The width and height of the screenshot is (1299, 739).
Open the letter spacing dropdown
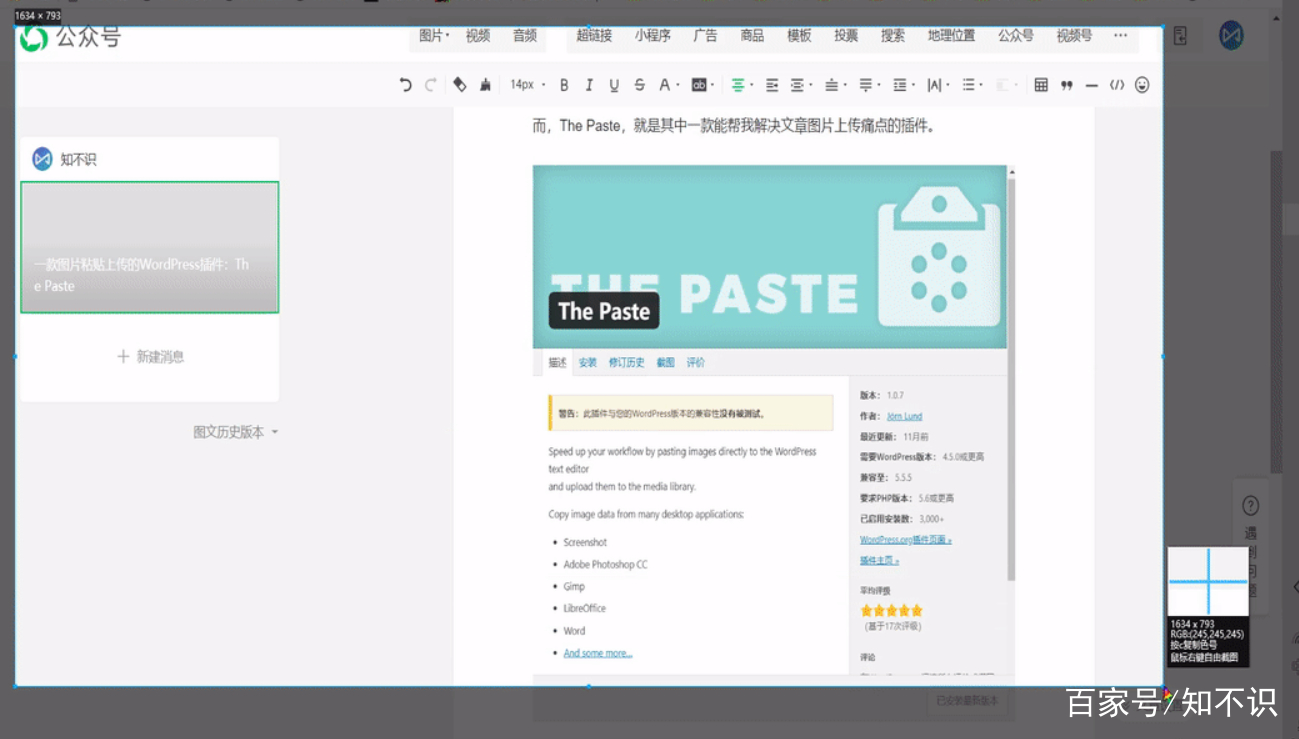tap(938, 85)
